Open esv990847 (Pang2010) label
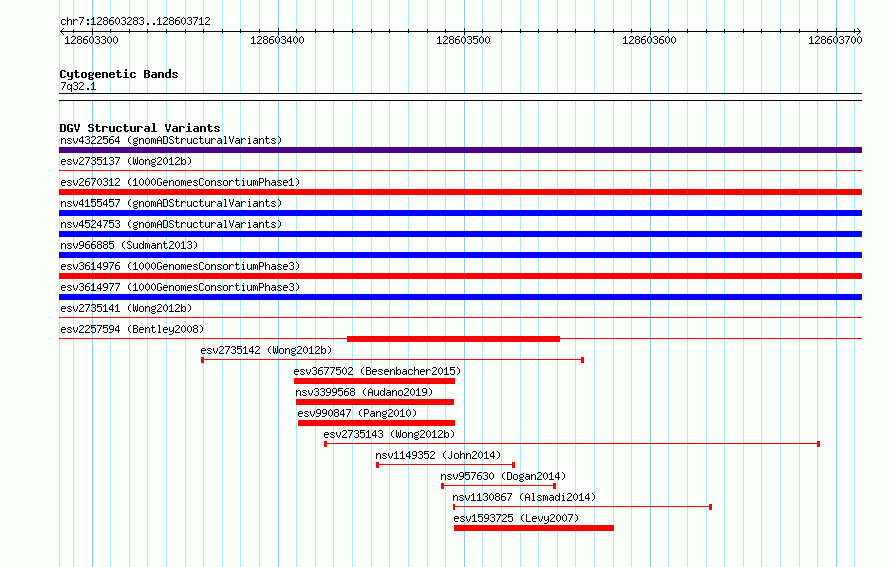 tap(357, 413)
